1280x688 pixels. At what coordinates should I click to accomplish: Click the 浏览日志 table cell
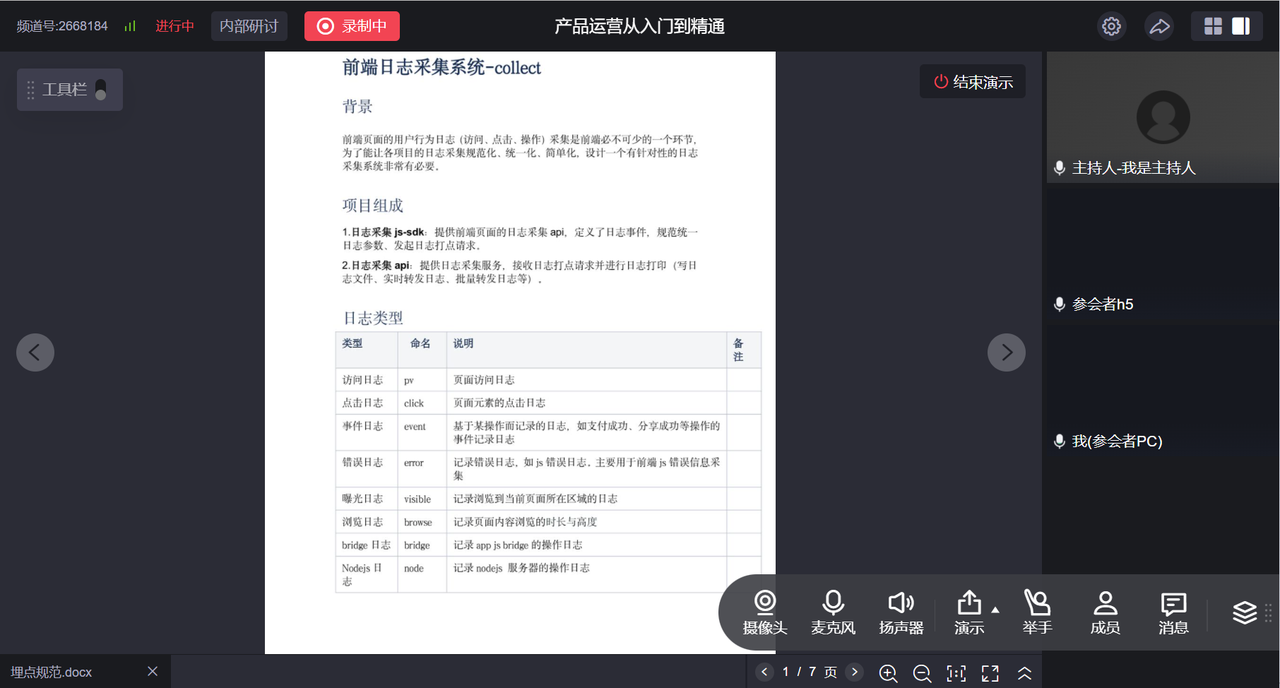pyautogui.click(x=366, y=522)
